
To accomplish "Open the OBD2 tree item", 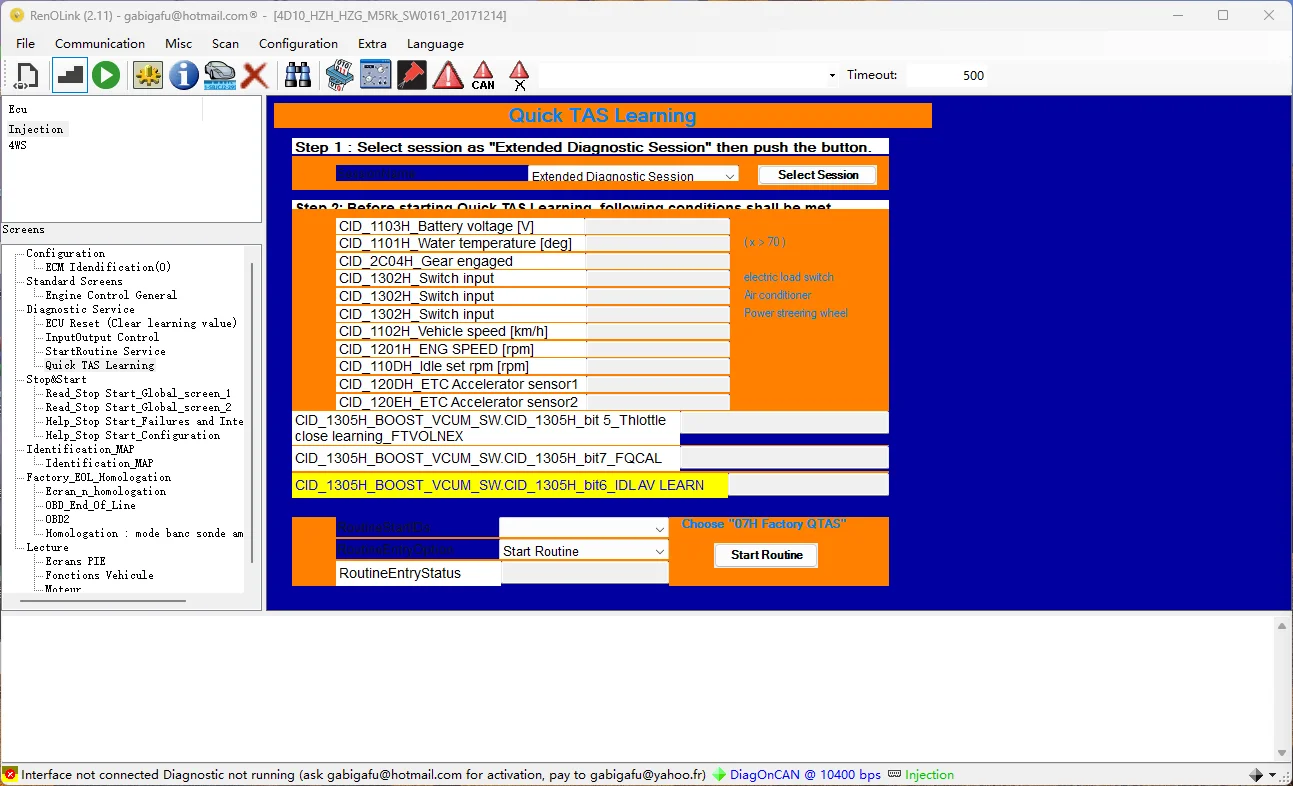I will tap(57, 519).
